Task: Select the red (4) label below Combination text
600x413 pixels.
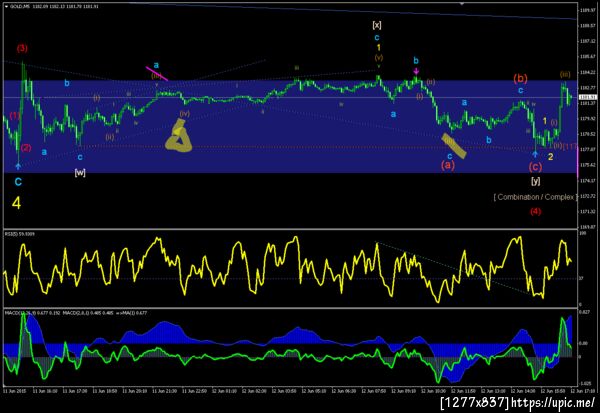Action: click(x=535, y=211)
